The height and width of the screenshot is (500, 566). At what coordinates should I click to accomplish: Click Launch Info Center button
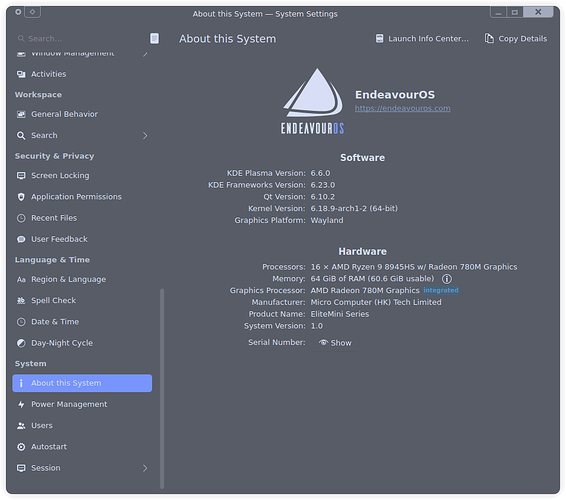pyautogui.click(x=422, y=39)
